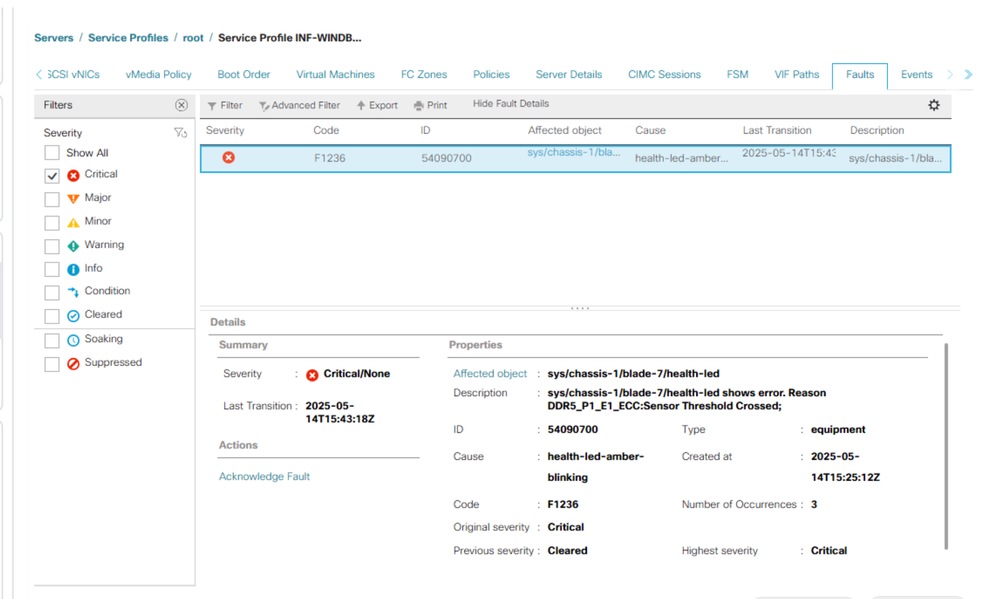Sort by the Code column header
Image resolution: width=999 pixels, height=599 pixels.
pos(326,130)
